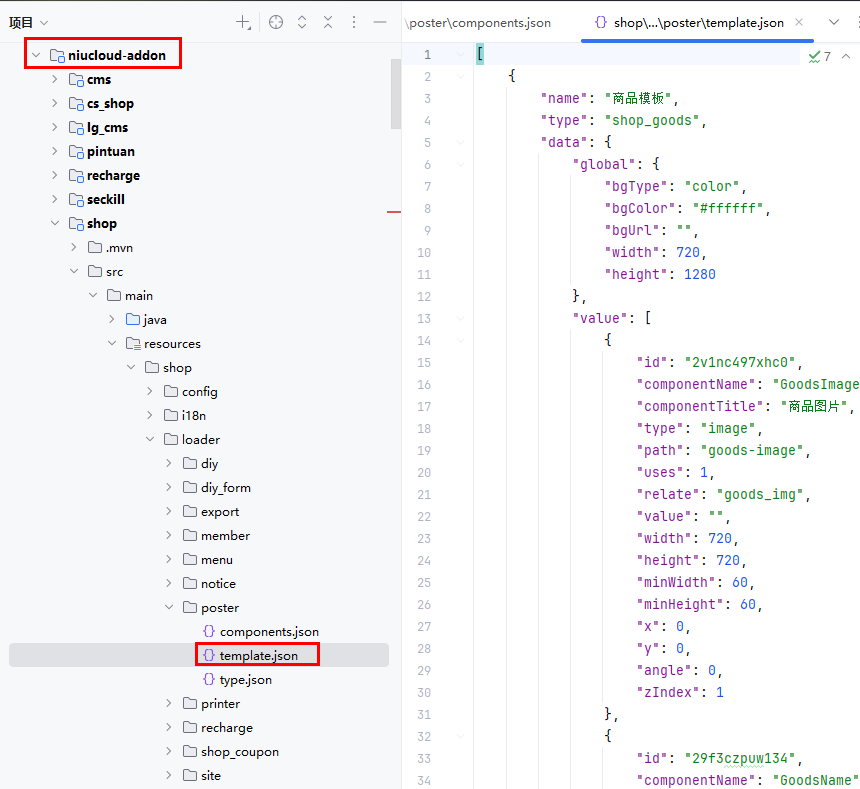Click the add new file plus icon
This screenshot has height=789, width=860.
pos(243,22)
